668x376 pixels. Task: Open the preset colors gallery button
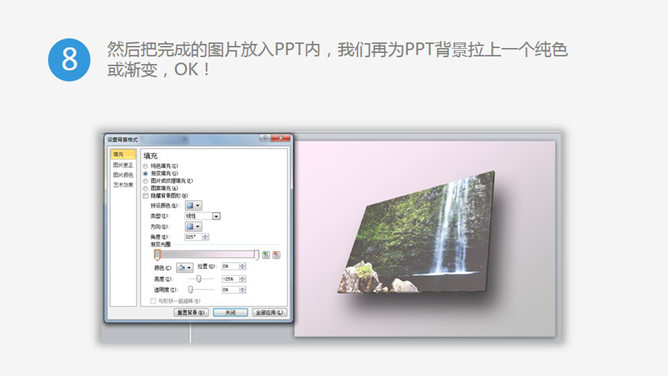point(193,206)
